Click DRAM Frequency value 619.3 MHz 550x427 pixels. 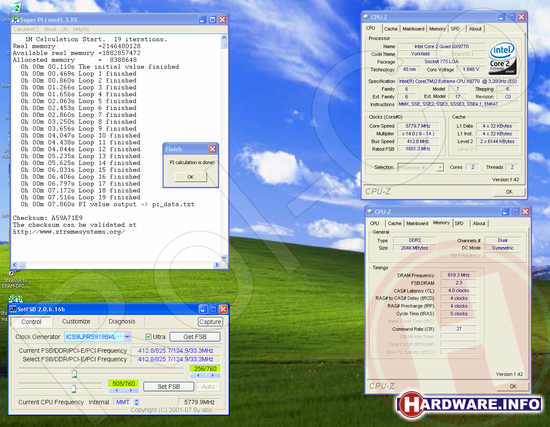point(458,275)
